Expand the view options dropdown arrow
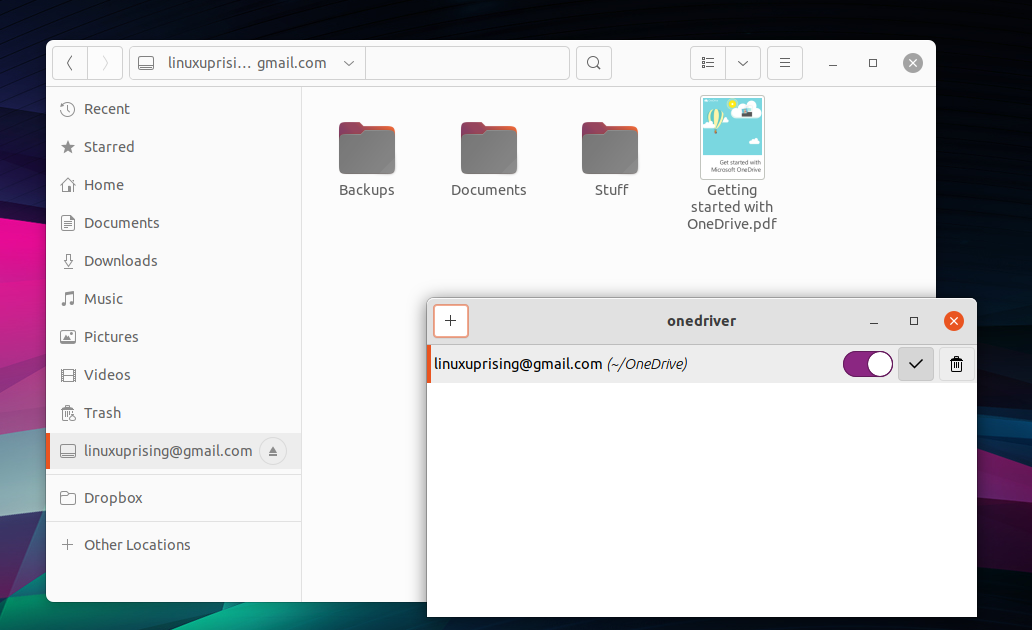This screenshot has width=1032, height=630. [743, 63]
